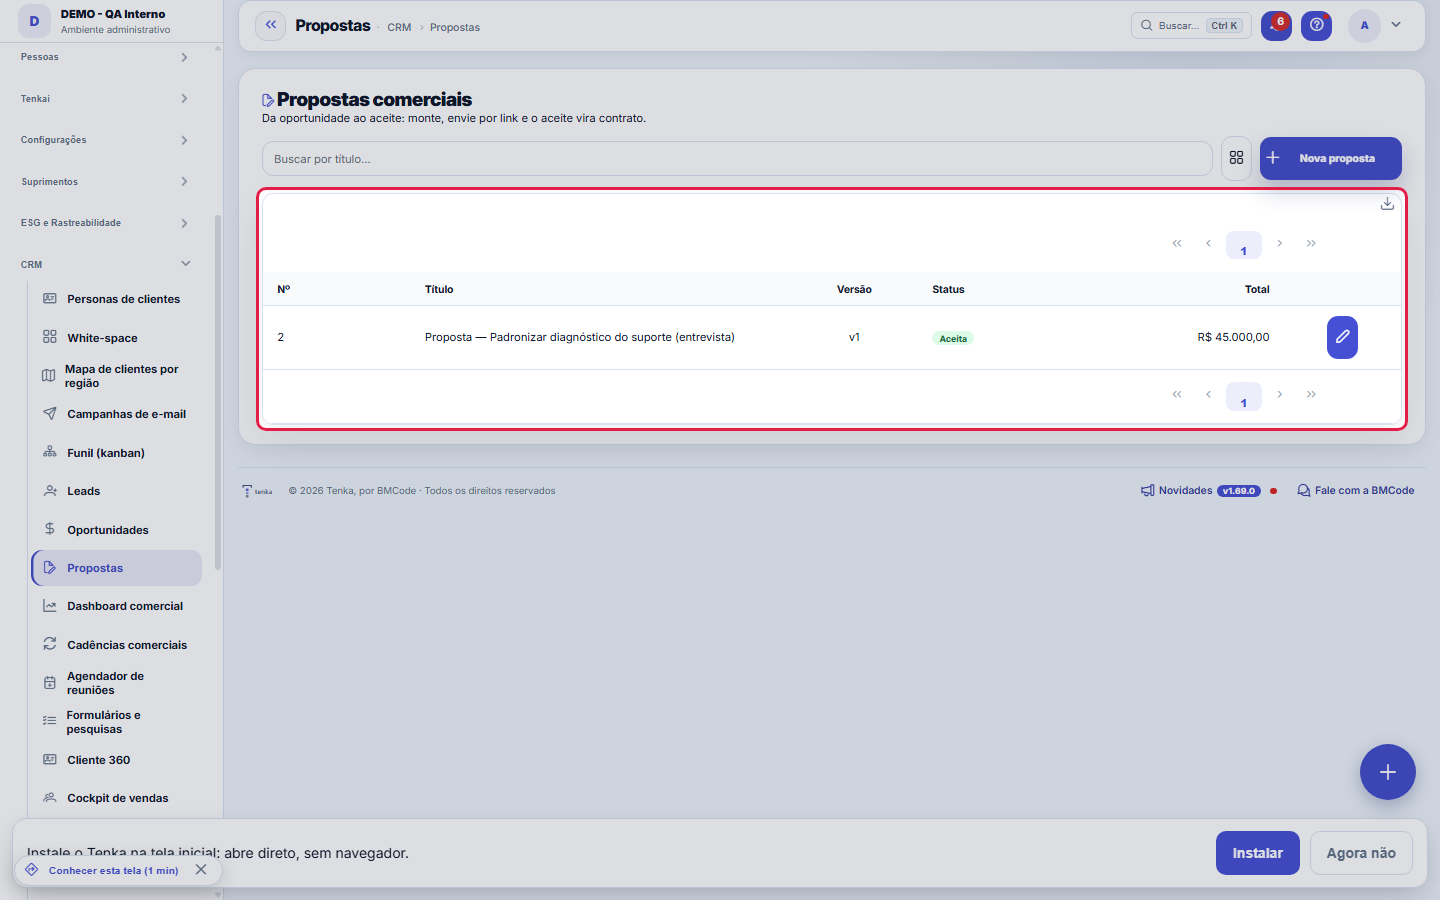Open White-space menu item
Screen dimensions: 1440x900
pyautogui.click(x=117, y=338)
